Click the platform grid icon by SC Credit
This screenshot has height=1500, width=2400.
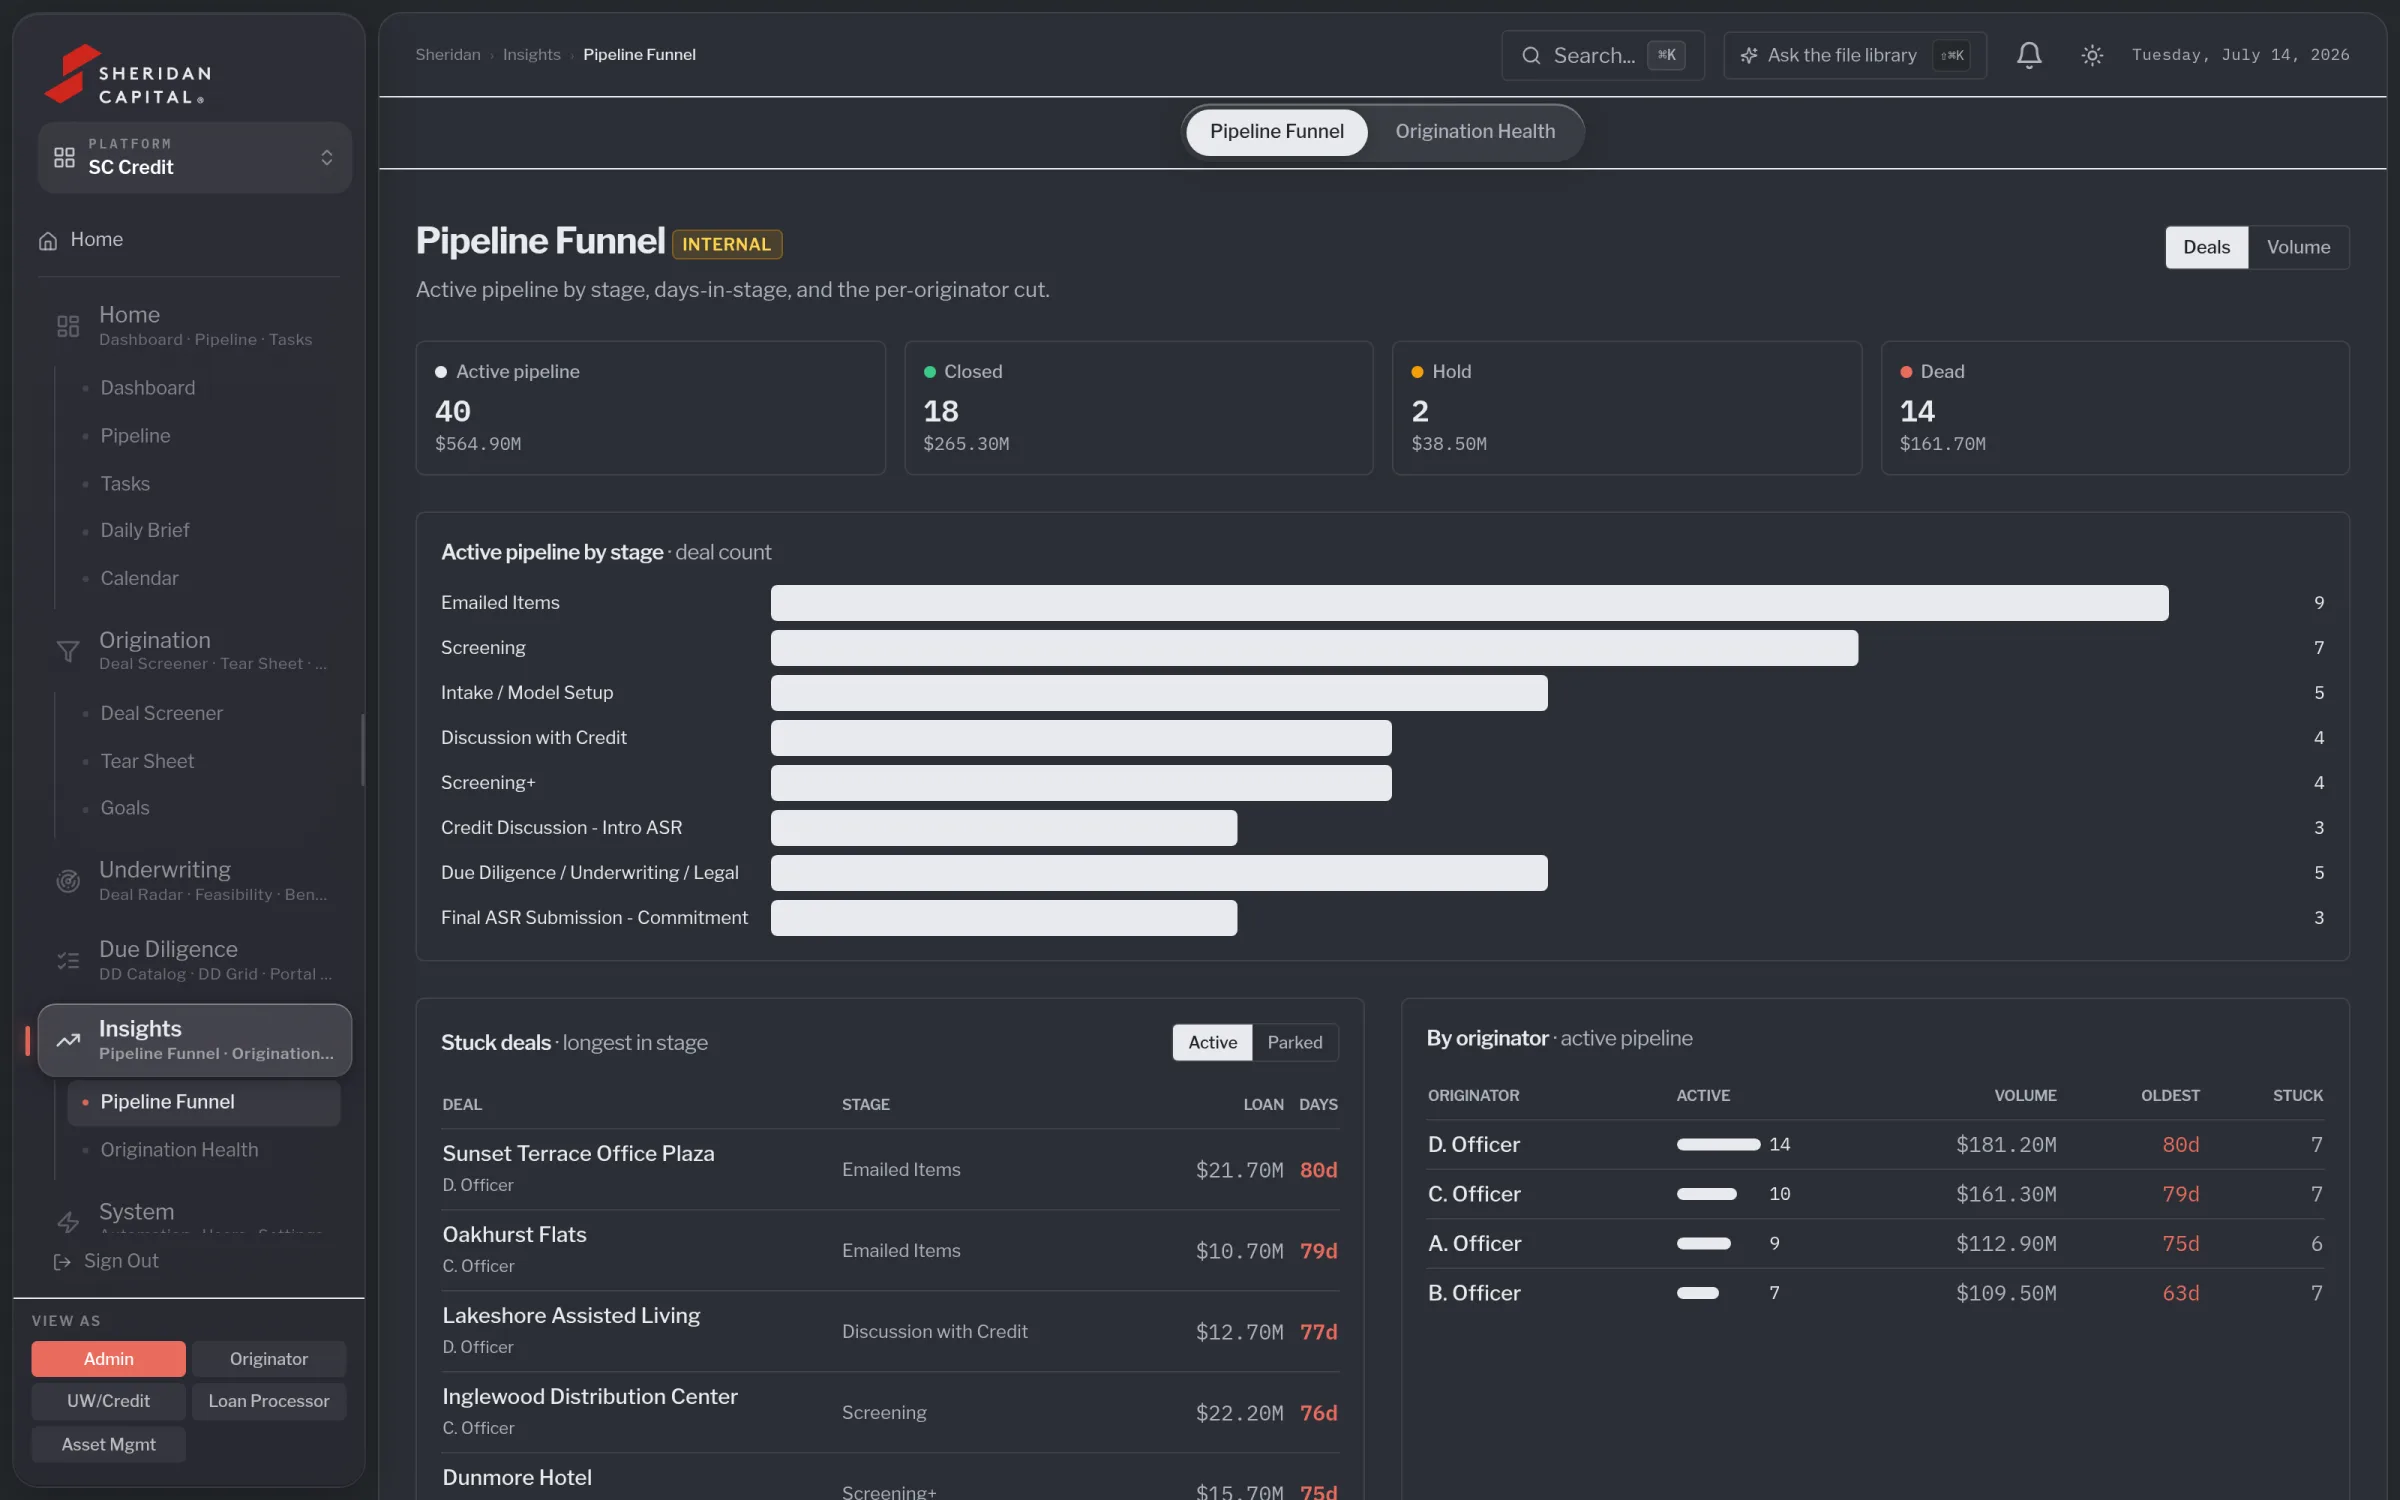pyautogui.click(x=64, y=157)
